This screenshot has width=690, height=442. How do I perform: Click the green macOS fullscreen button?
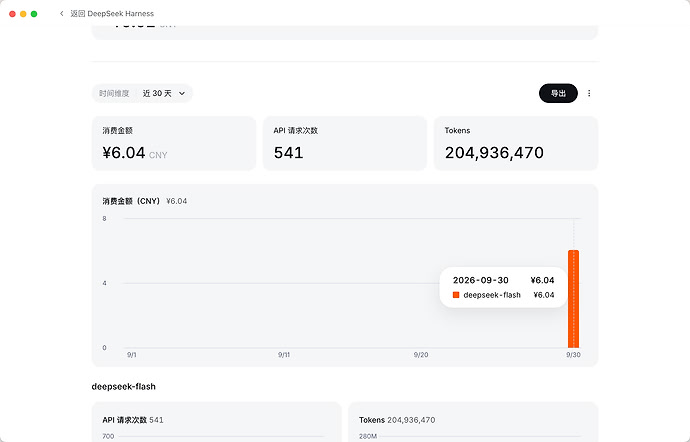tap(34, 14)
